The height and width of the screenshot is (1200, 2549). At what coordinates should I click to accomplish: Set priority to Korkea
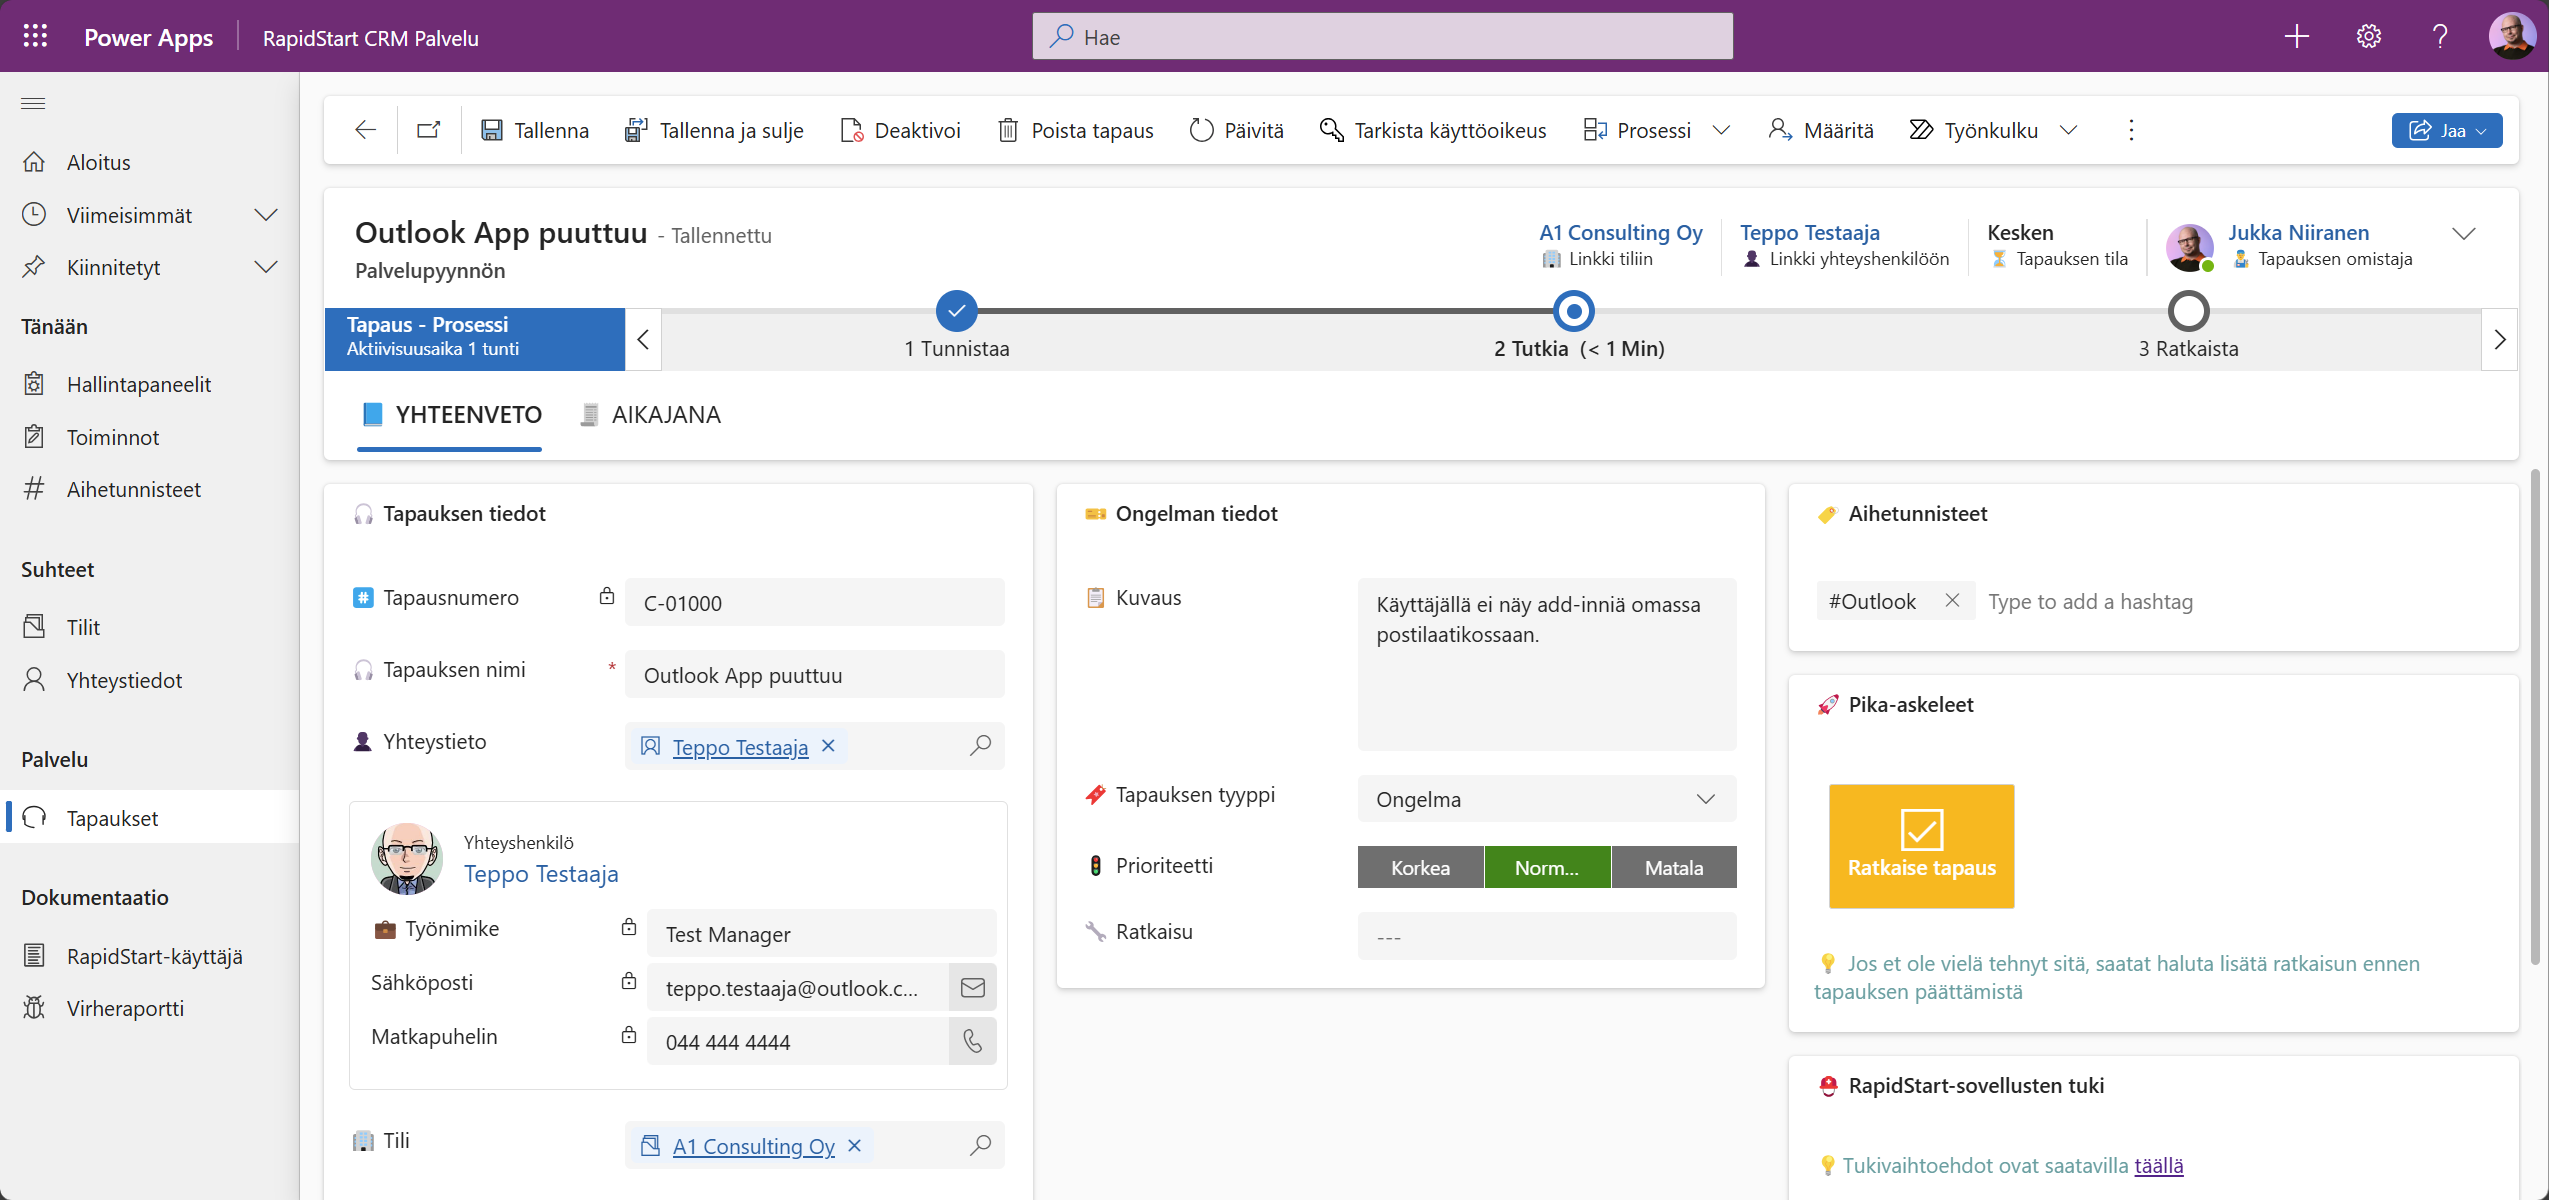tap(1419, 866)
